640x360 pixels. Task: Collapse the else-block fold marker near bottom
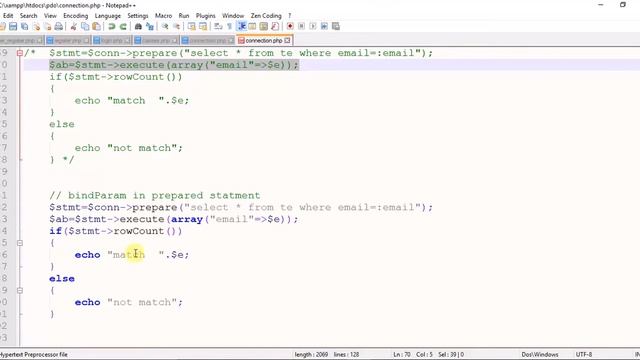(x=20, y=291)
